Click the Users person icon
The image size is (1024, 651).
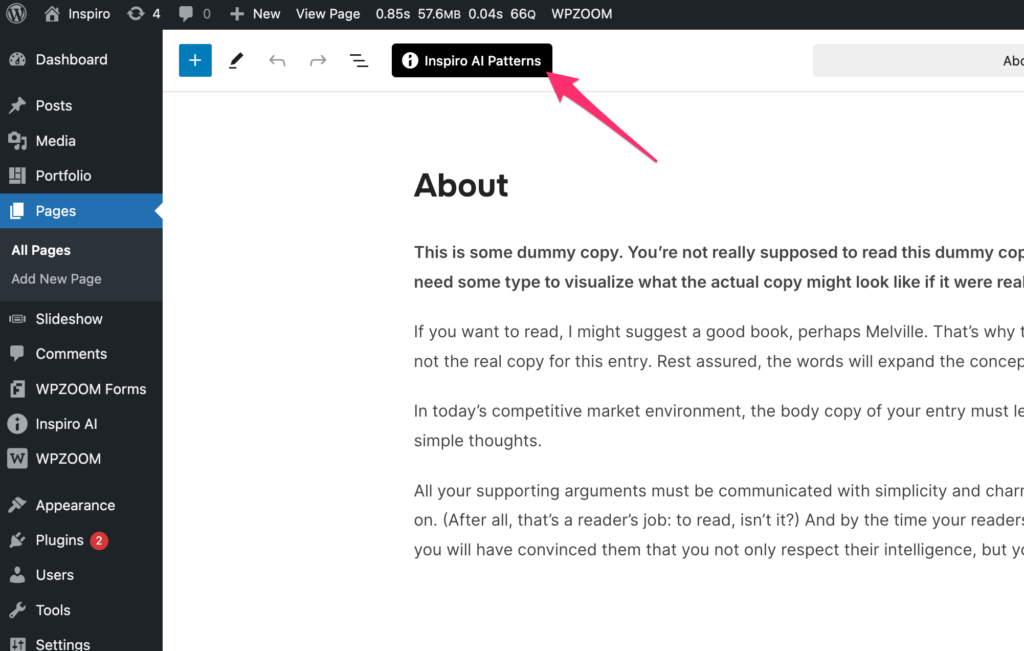click(x=18, y=575)
